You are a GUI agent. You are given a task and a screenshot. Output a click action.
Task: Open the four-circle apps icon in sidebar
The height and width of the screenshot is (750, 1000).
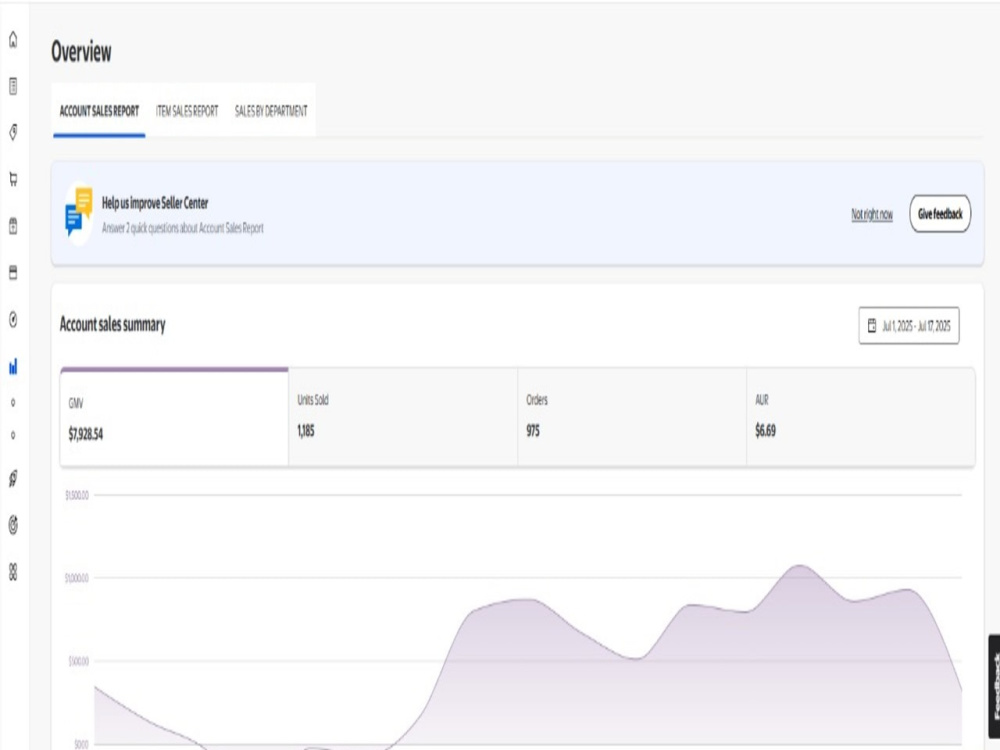pyautogui.click(x=13, y=572)
